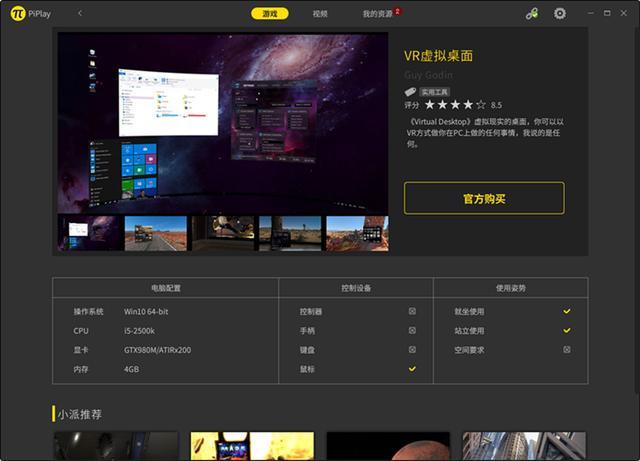The height and width of the screenshot is (461, 640).
Task: Open the Mars planet recommended game
Action: (388, 446)
